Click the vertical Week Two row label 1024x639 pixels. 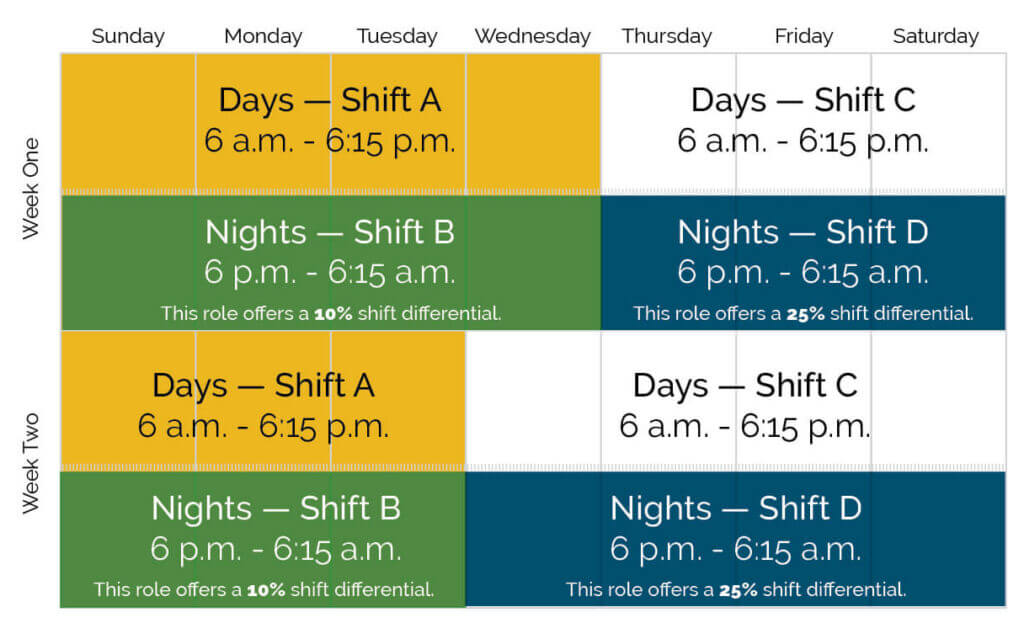point(31,466)
